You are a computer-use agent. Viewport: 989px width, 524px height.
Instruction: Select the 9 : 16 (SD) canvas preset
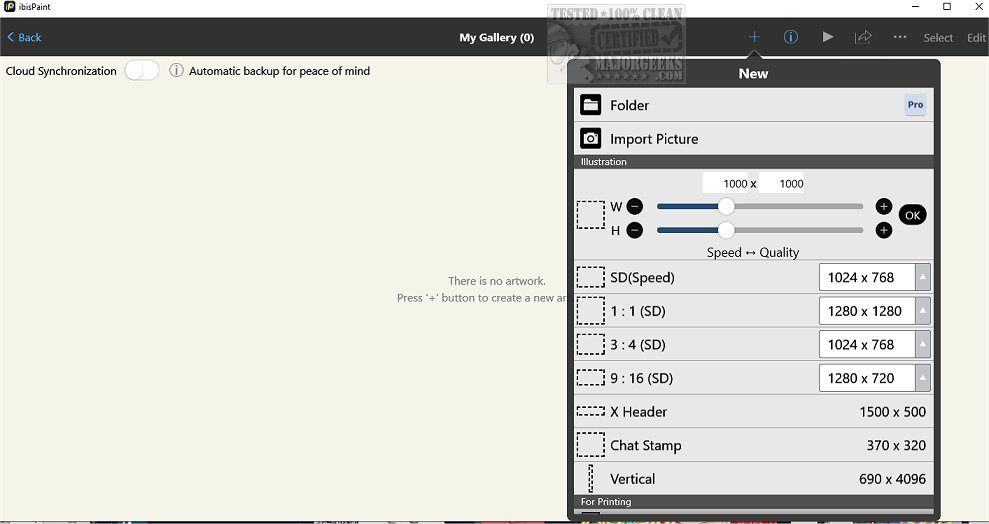click(754, 378)
